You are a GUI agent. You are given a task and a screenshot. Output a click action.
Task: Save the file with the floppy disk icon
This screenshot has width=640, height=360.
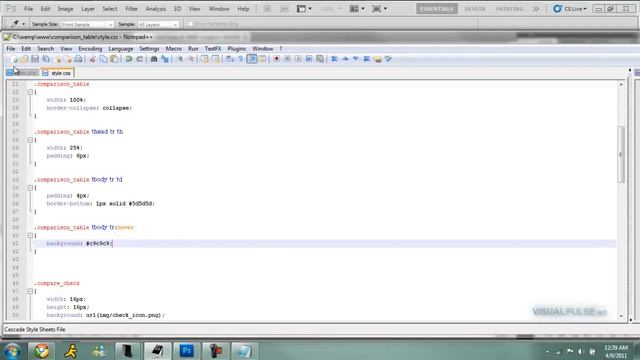[35, 59]
